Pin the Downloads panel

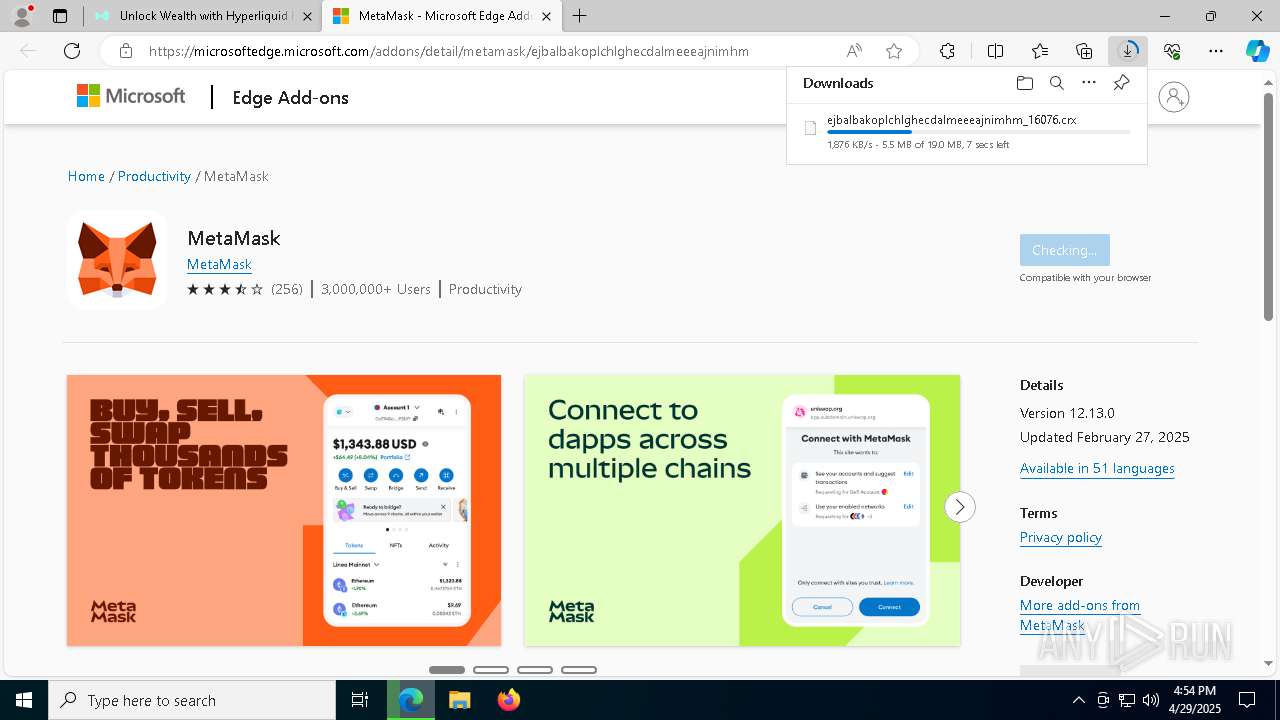click(x=1122, y=83)
